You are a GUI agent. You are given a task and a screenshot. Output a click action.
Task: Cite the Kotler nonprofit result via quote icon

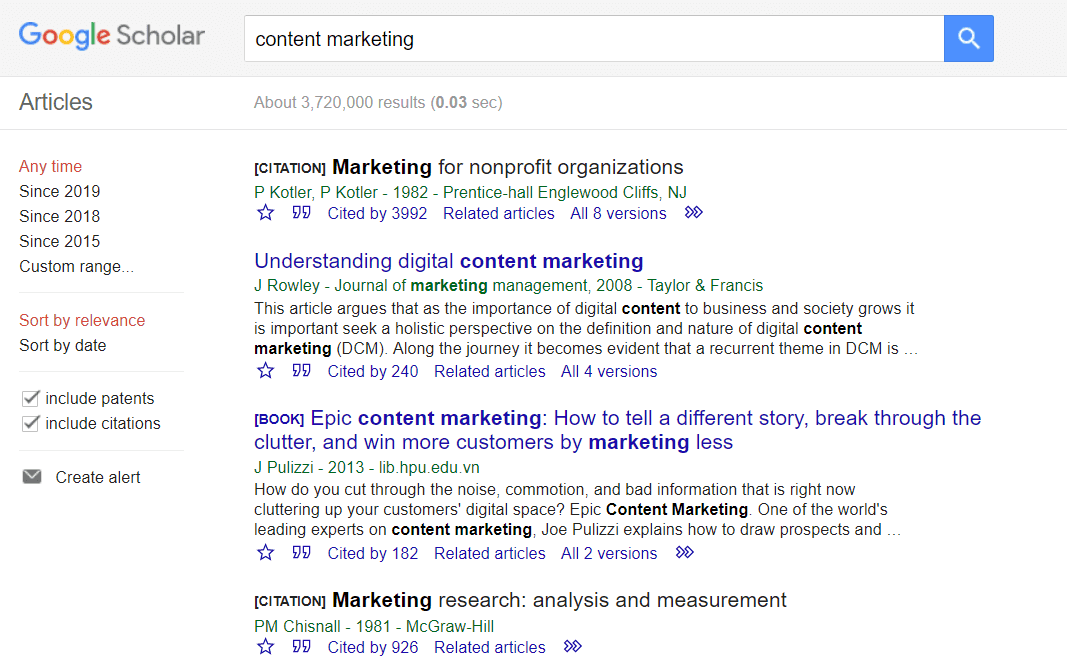301,213
